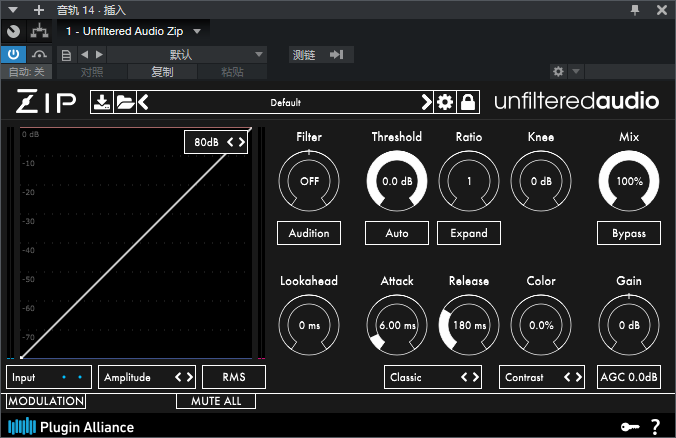Toggle the RMS detection button
This screenshot has height=438, width=676.
click(234, 377)
